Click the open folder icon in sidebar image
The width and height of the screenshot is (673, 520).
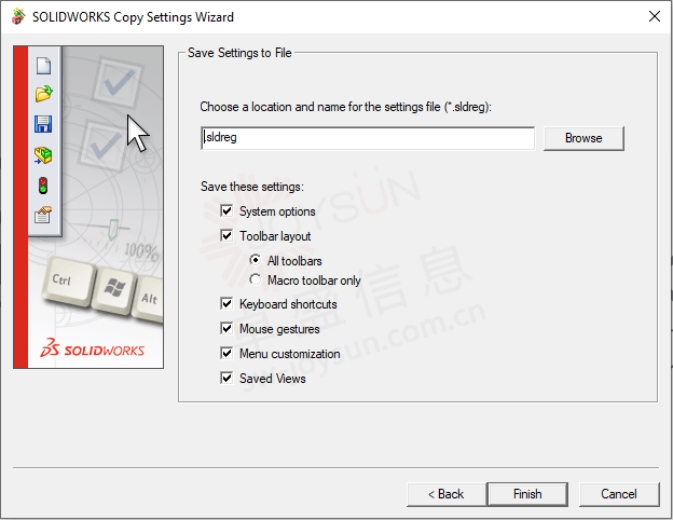coord(44,93)
